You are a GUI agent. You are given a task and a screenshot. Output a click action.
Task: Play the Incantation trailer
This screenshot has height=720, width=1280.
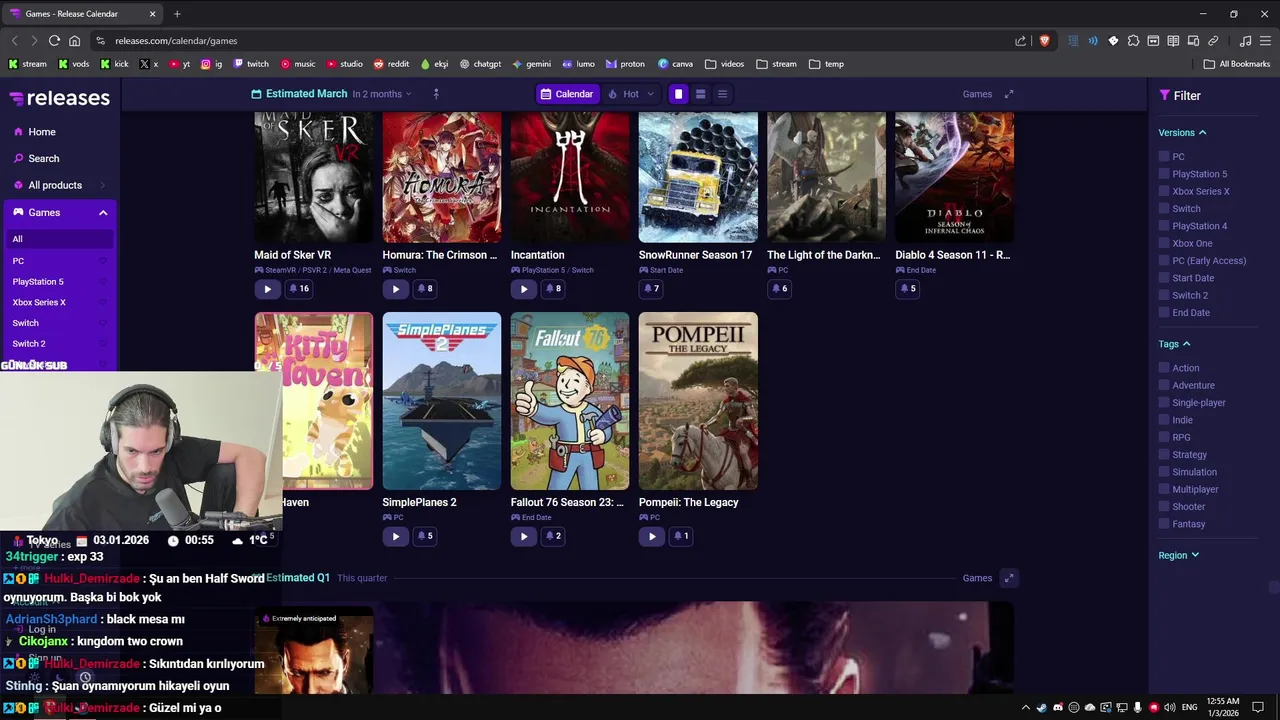click(523, 289)
